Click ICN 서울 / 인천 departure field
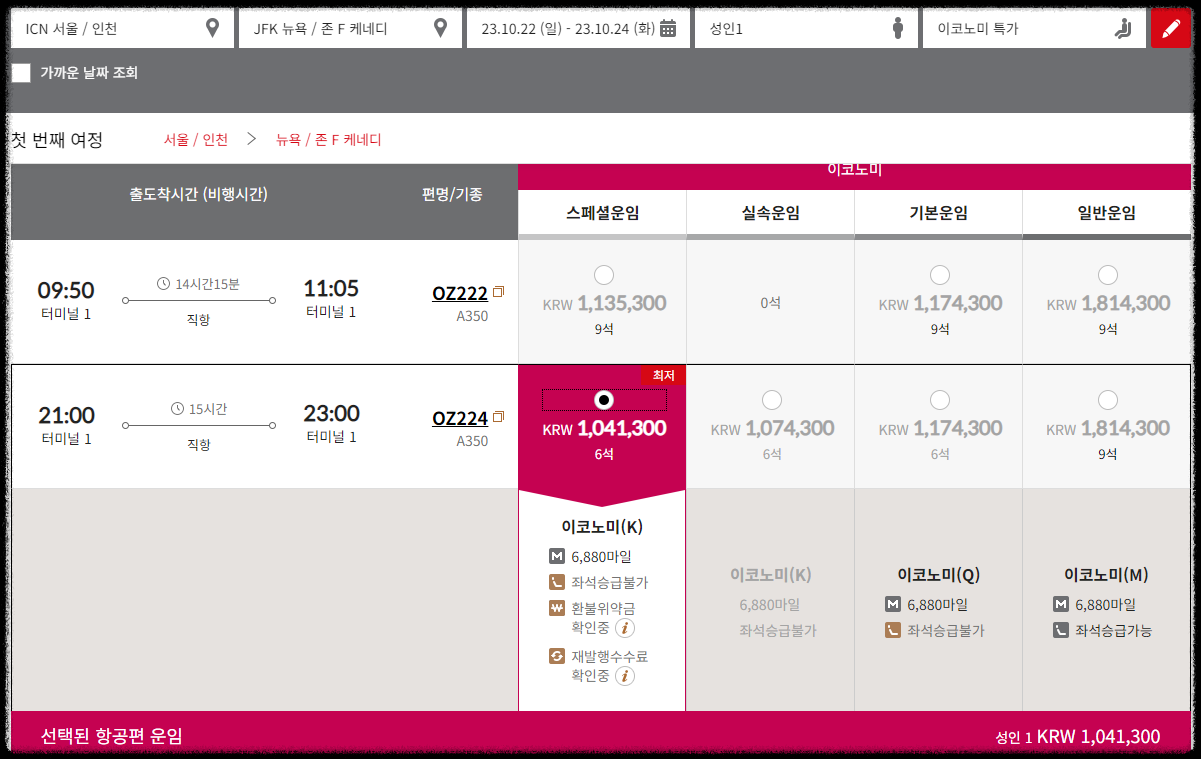The height and width of the screenshot is (759, 1201). coord(122,28)
